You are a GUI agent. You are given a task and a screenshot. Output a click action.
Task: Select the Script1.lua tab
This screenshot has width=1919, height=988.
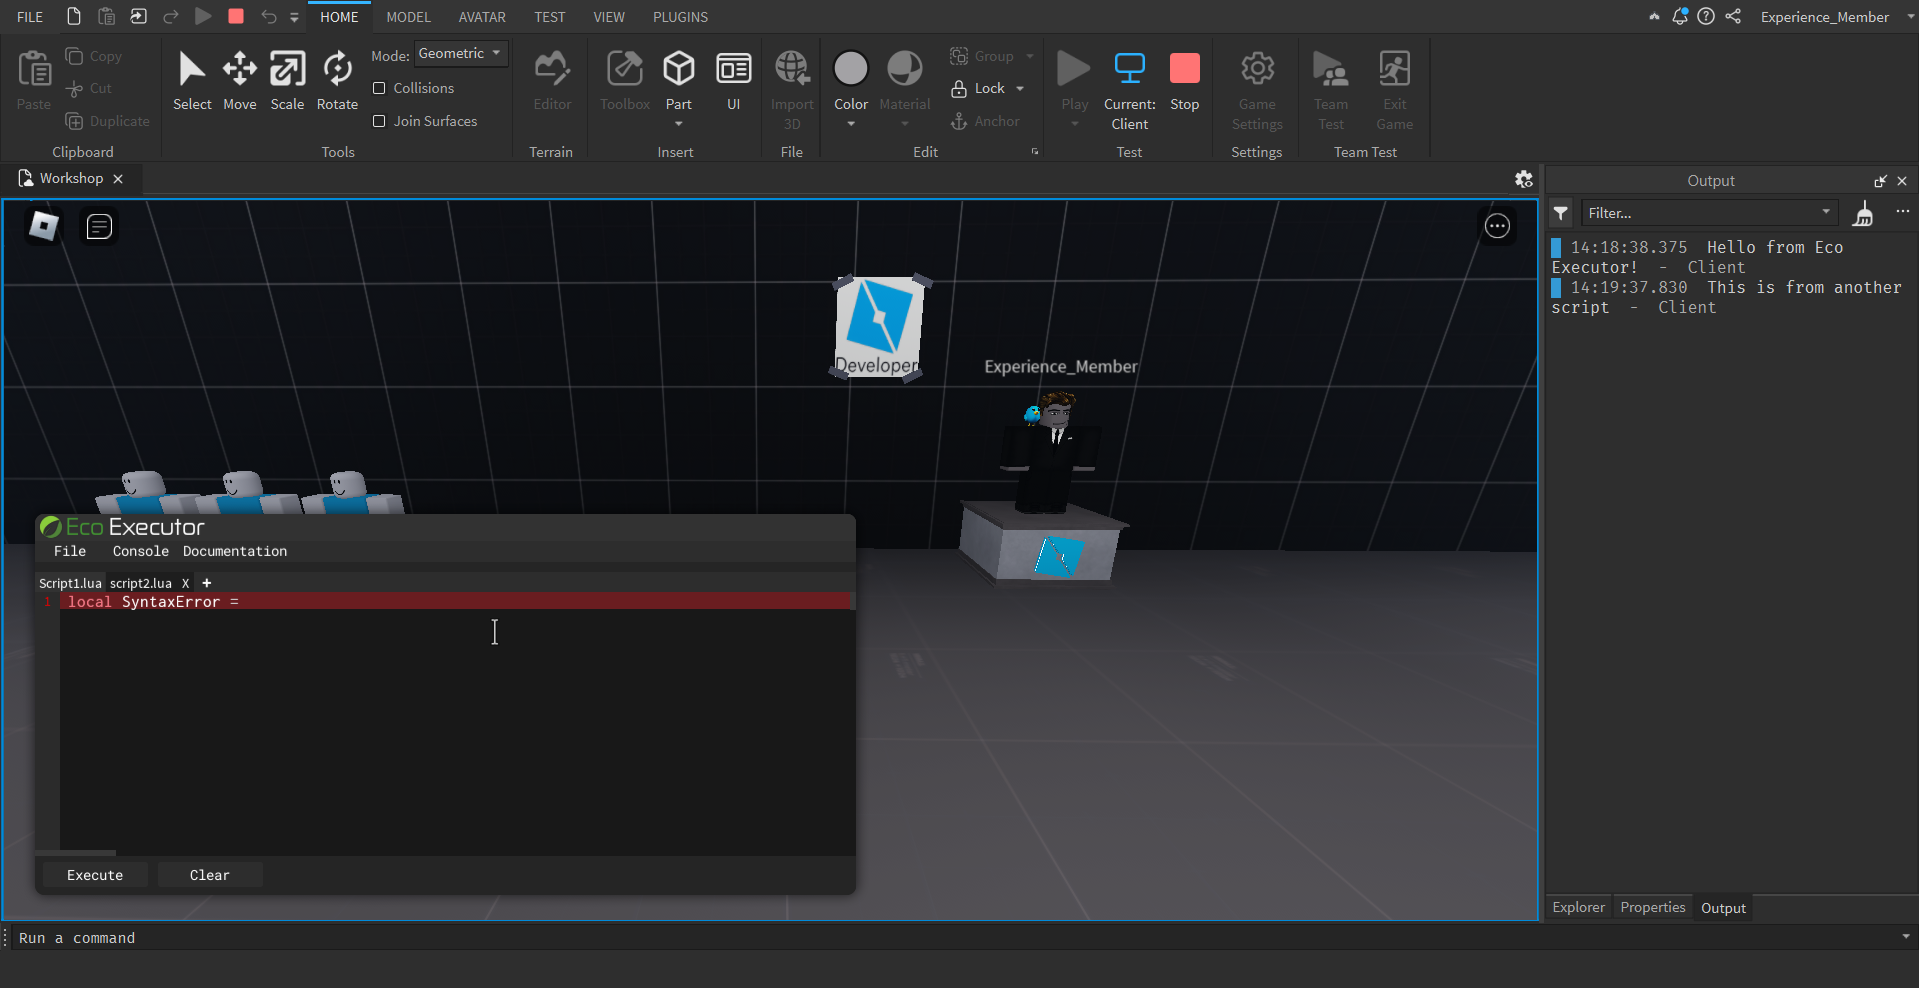pyautogui.click(x=70, y=583)
